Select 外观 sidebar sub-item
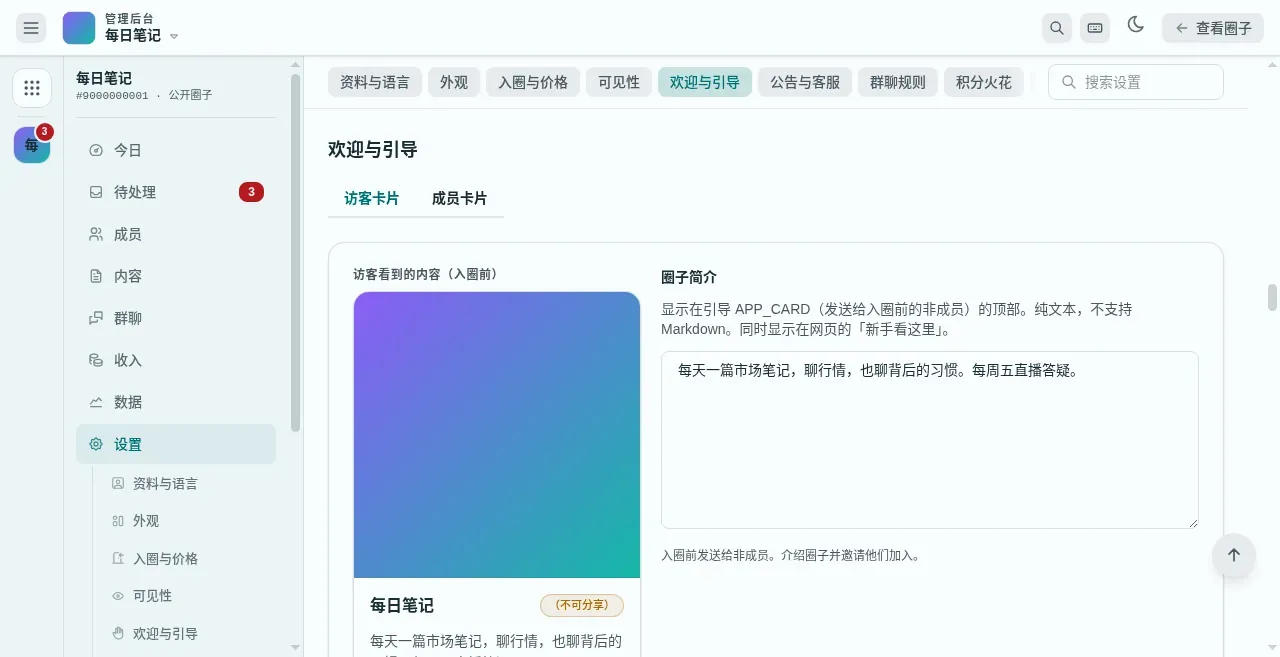Image resolution: width=1280 pixels, height=657 pixels. pyautogui.click(x=186, y=521)
